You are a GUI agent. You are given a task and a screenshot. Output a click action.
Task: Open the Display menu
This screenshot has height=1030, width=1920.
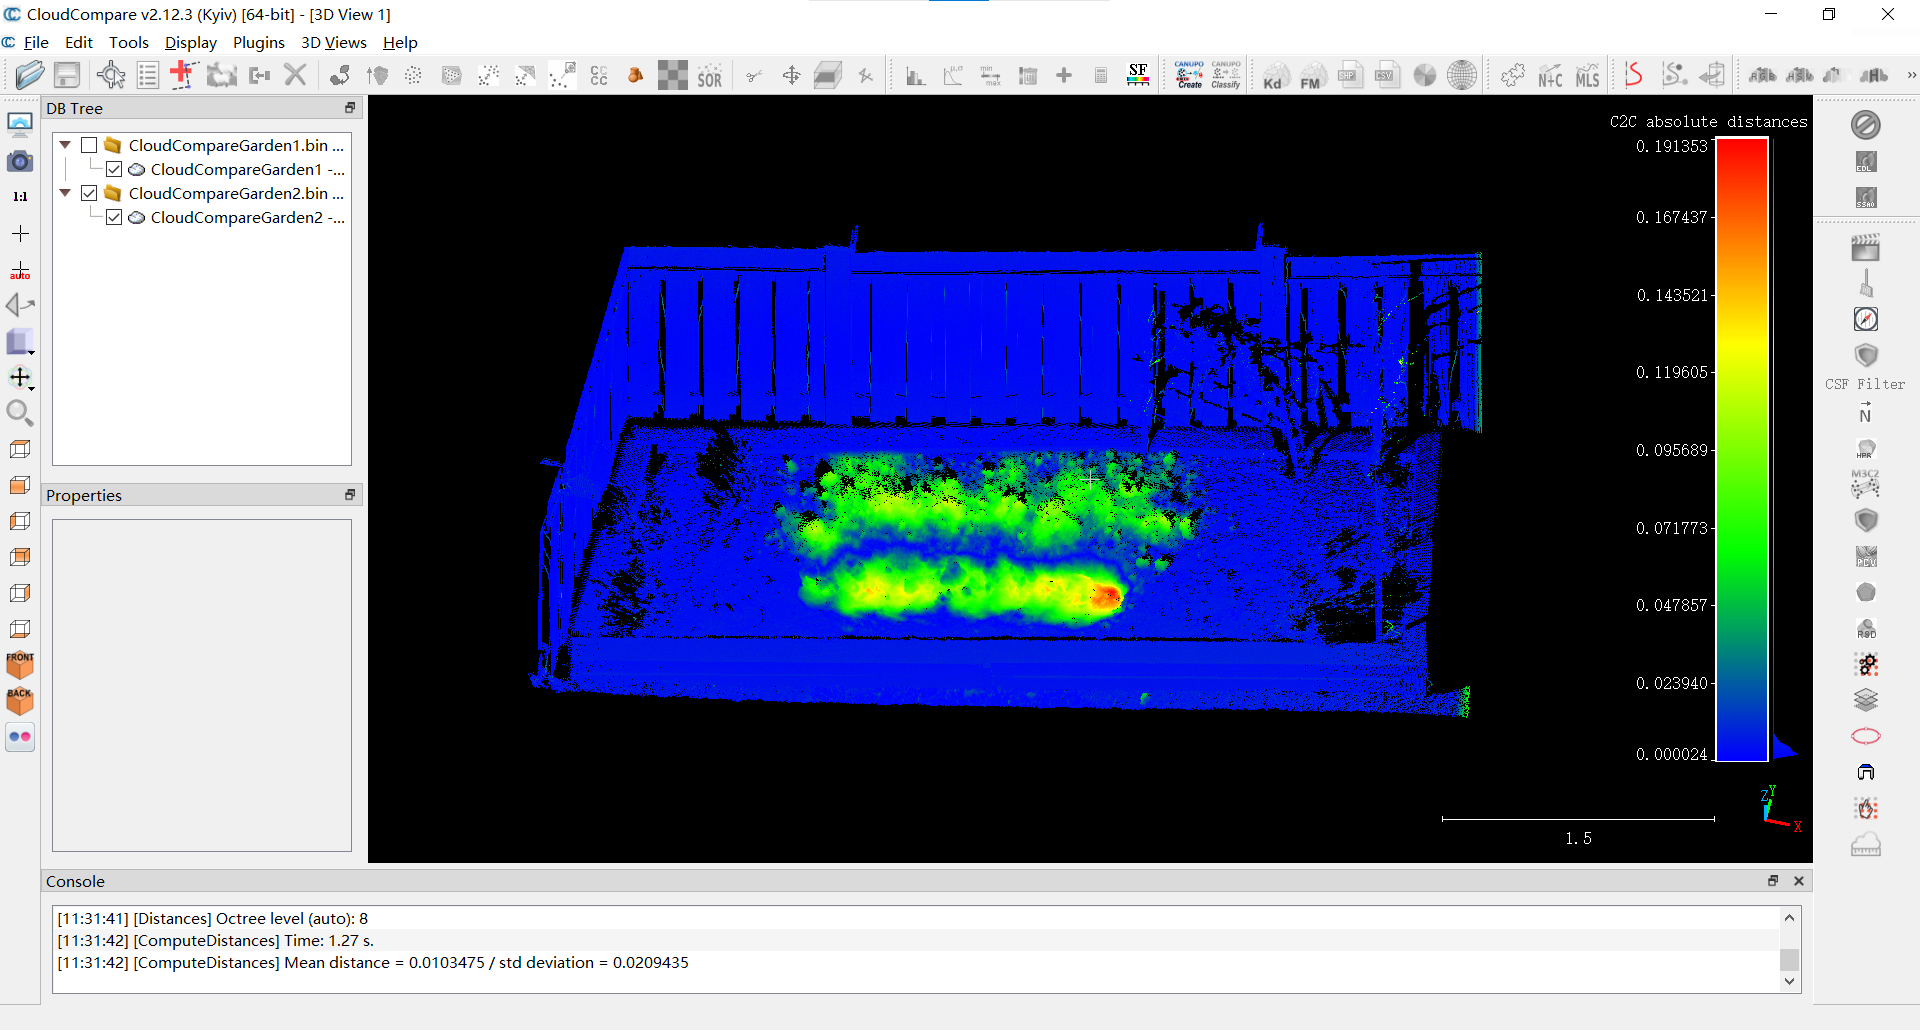point(191,42)
